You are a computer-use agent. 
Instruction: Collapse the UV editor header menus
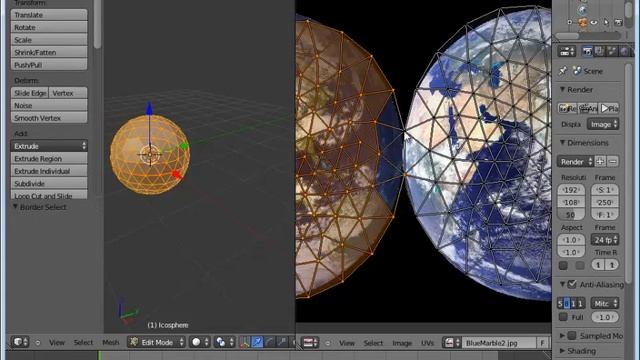tap(327, 343)
